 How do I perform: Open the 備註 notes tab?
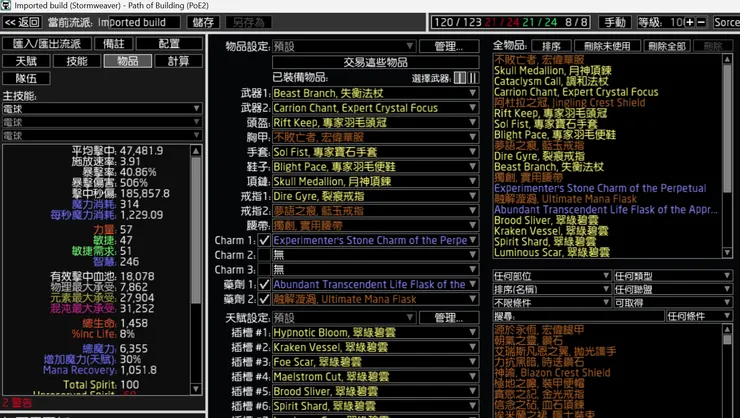point(113,44)
